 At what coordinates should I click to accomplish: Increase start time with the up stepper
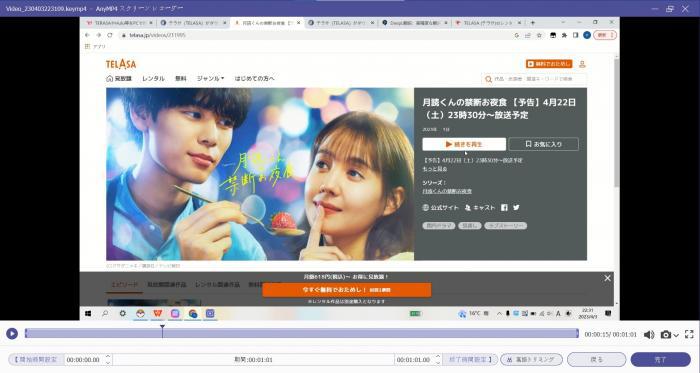[108, 356]
